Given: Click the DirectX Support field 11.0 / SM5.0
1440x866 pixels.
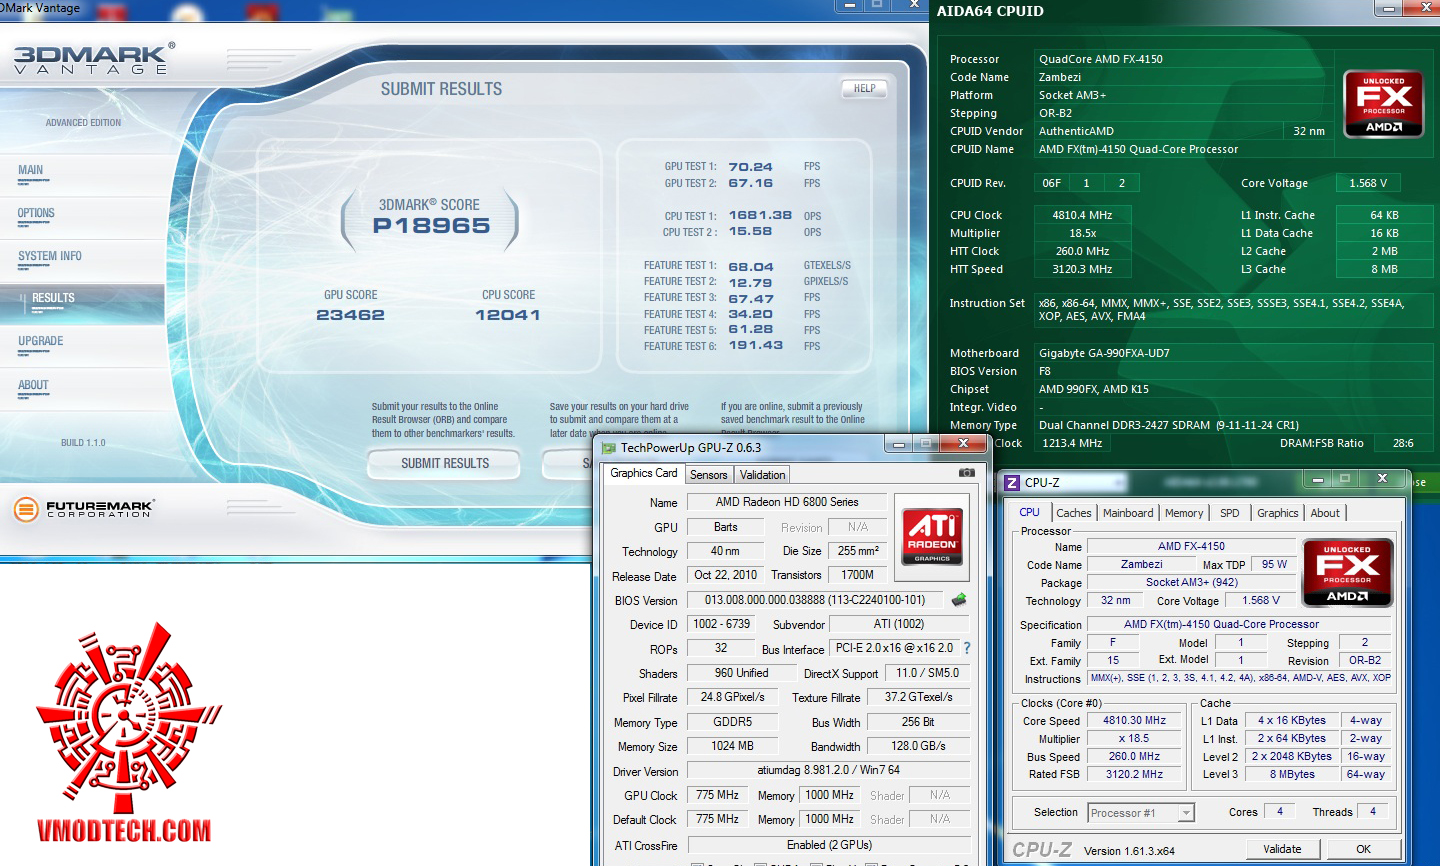Looking at the screenshot, I should click(927, 673).
